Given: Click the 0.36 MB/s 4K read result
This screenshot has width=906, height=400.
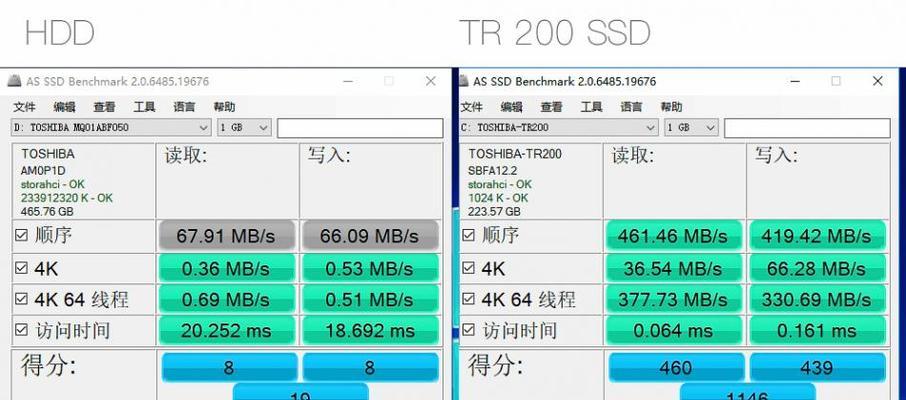Looking at the screenshot, I should 226,268.
